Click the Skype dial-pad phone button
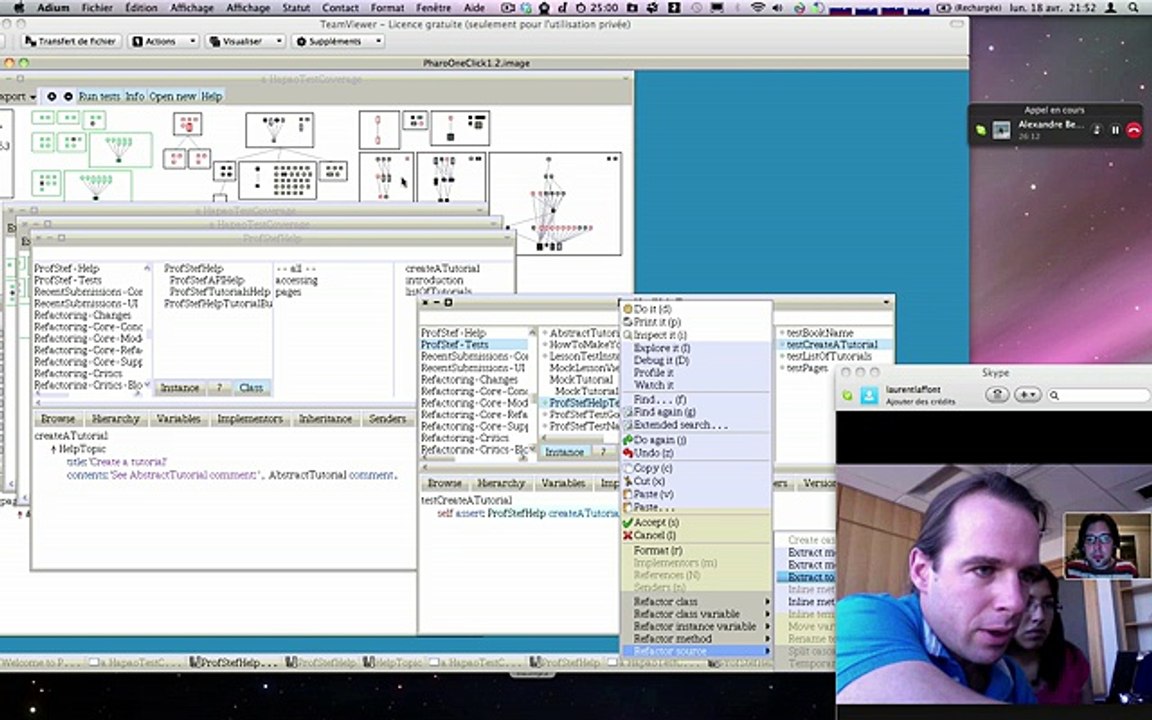The height and width of the screenshot is (720, 1152). point(997,395)
